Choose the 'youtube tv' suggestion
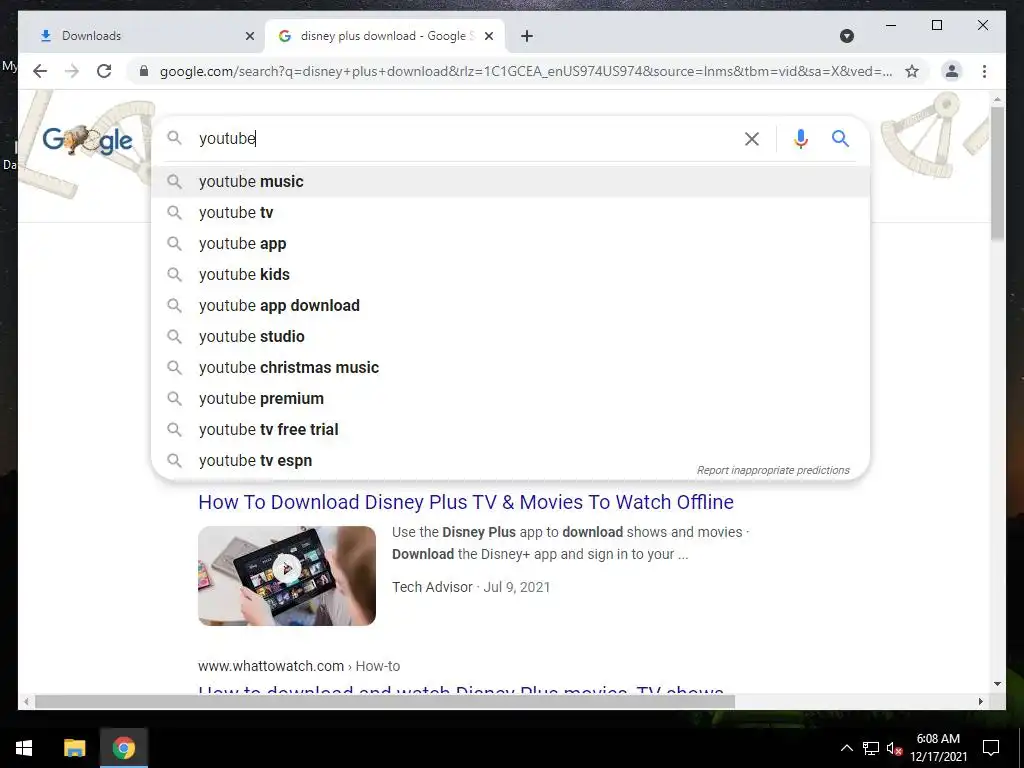 point(511,212)
